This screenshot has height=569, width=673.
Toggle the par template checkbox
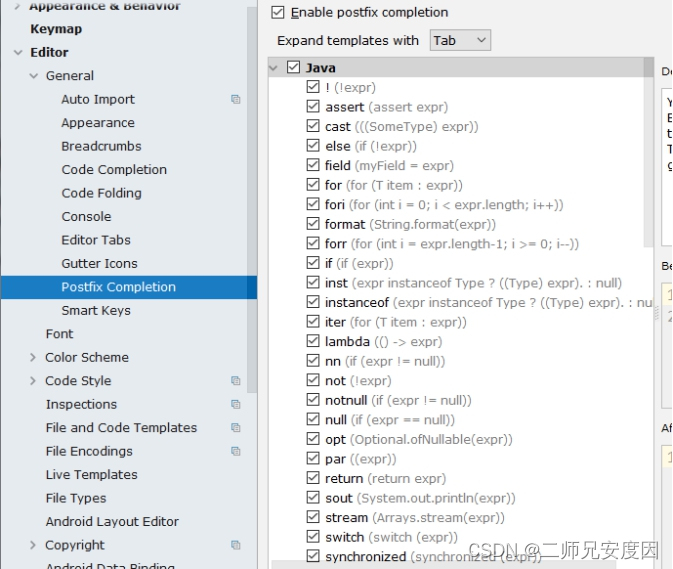pos(313,458)
